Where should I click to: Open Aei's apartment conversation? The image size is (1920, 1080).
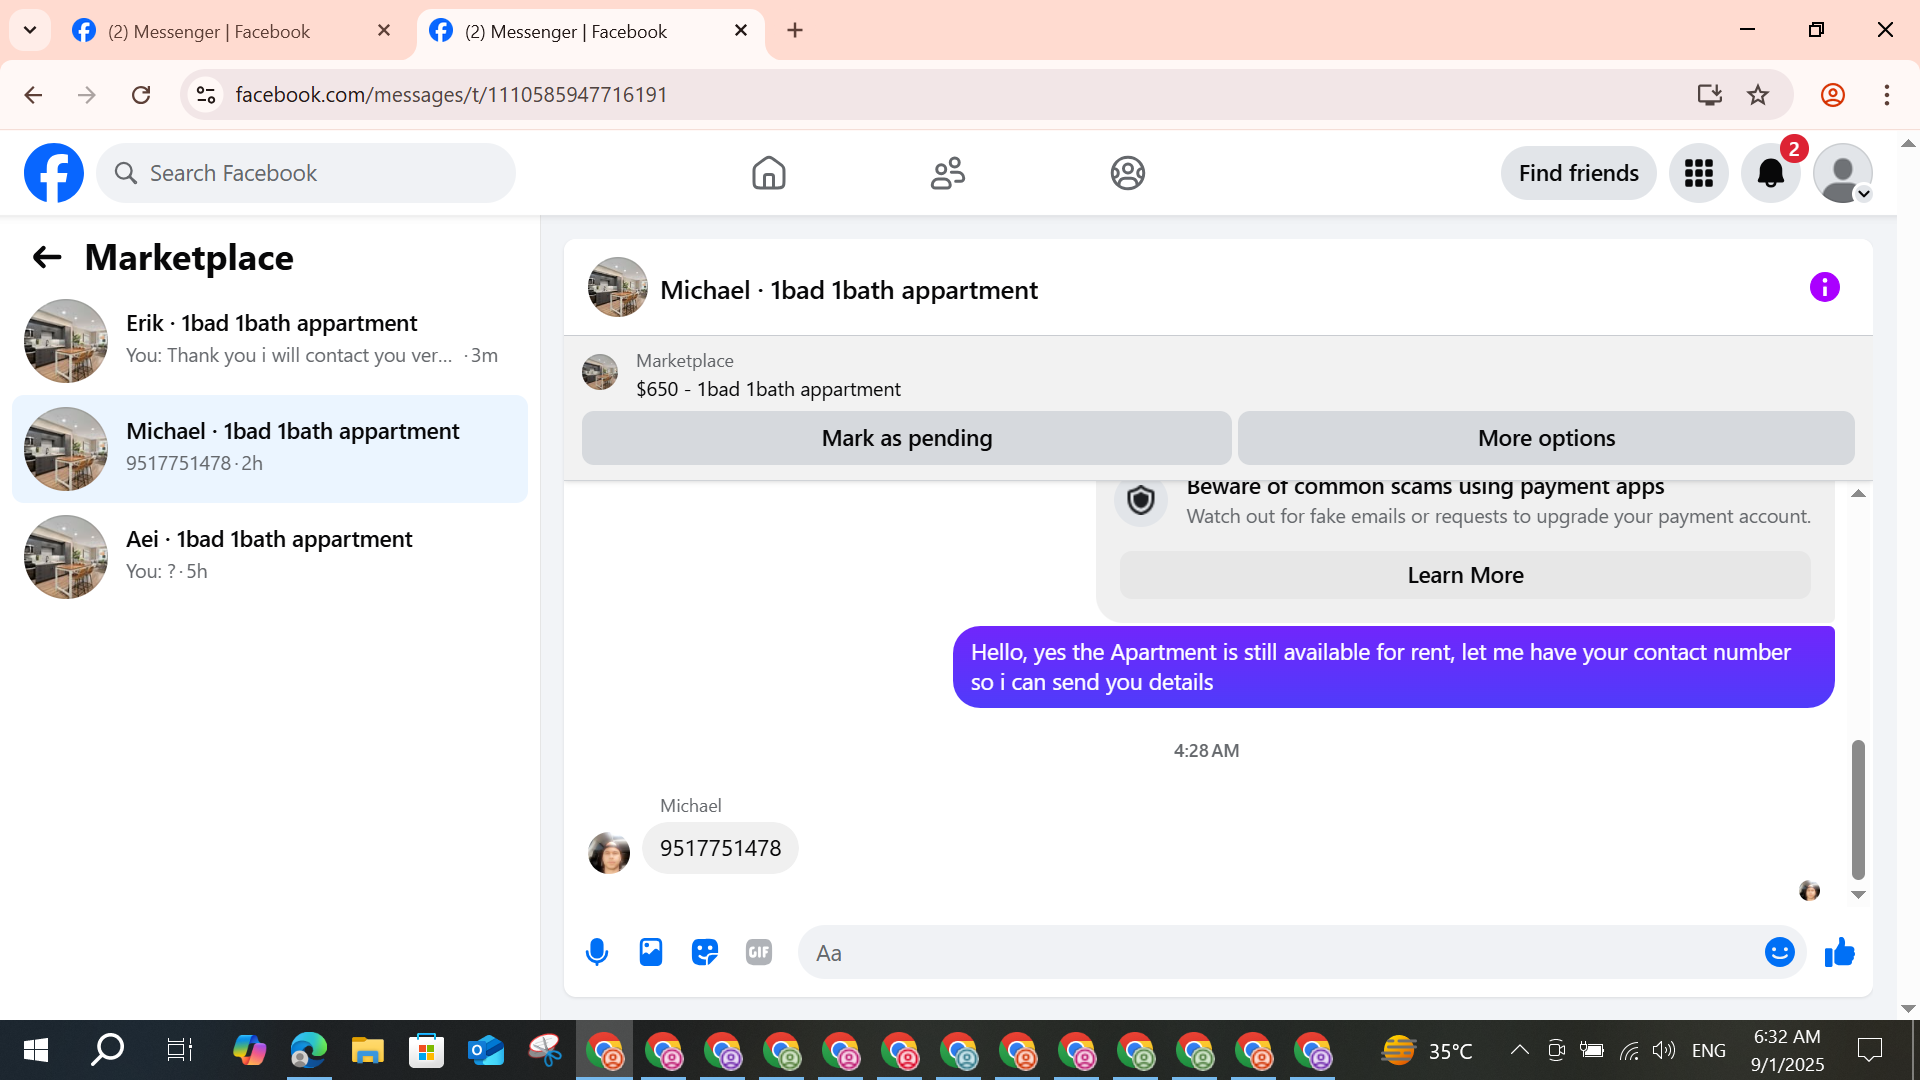(270, 557)
